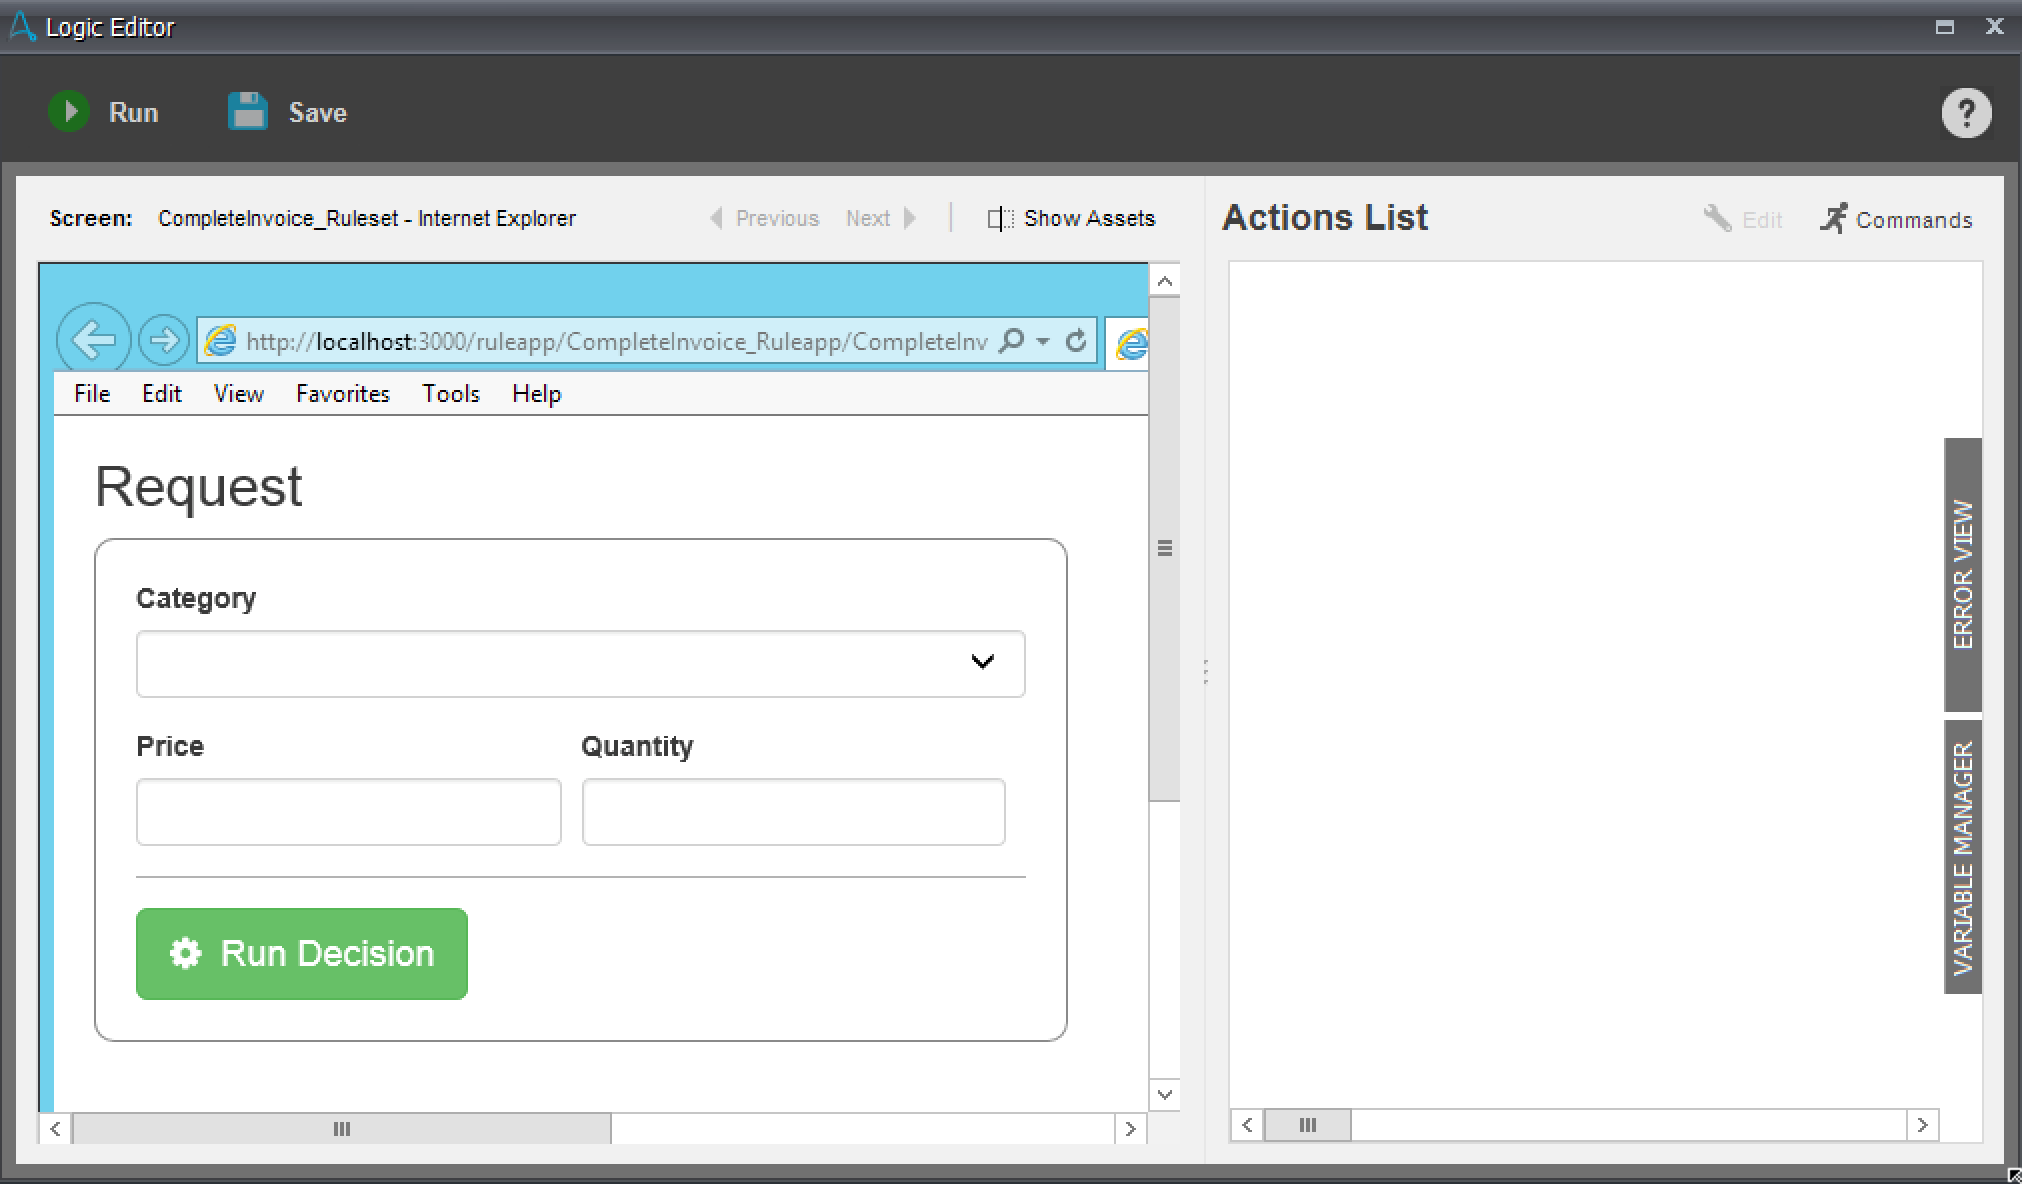Click the browser back arrow icon
Image resolution: width=2022 pixels, height=1184 pixels.
[x=93, y=341]
